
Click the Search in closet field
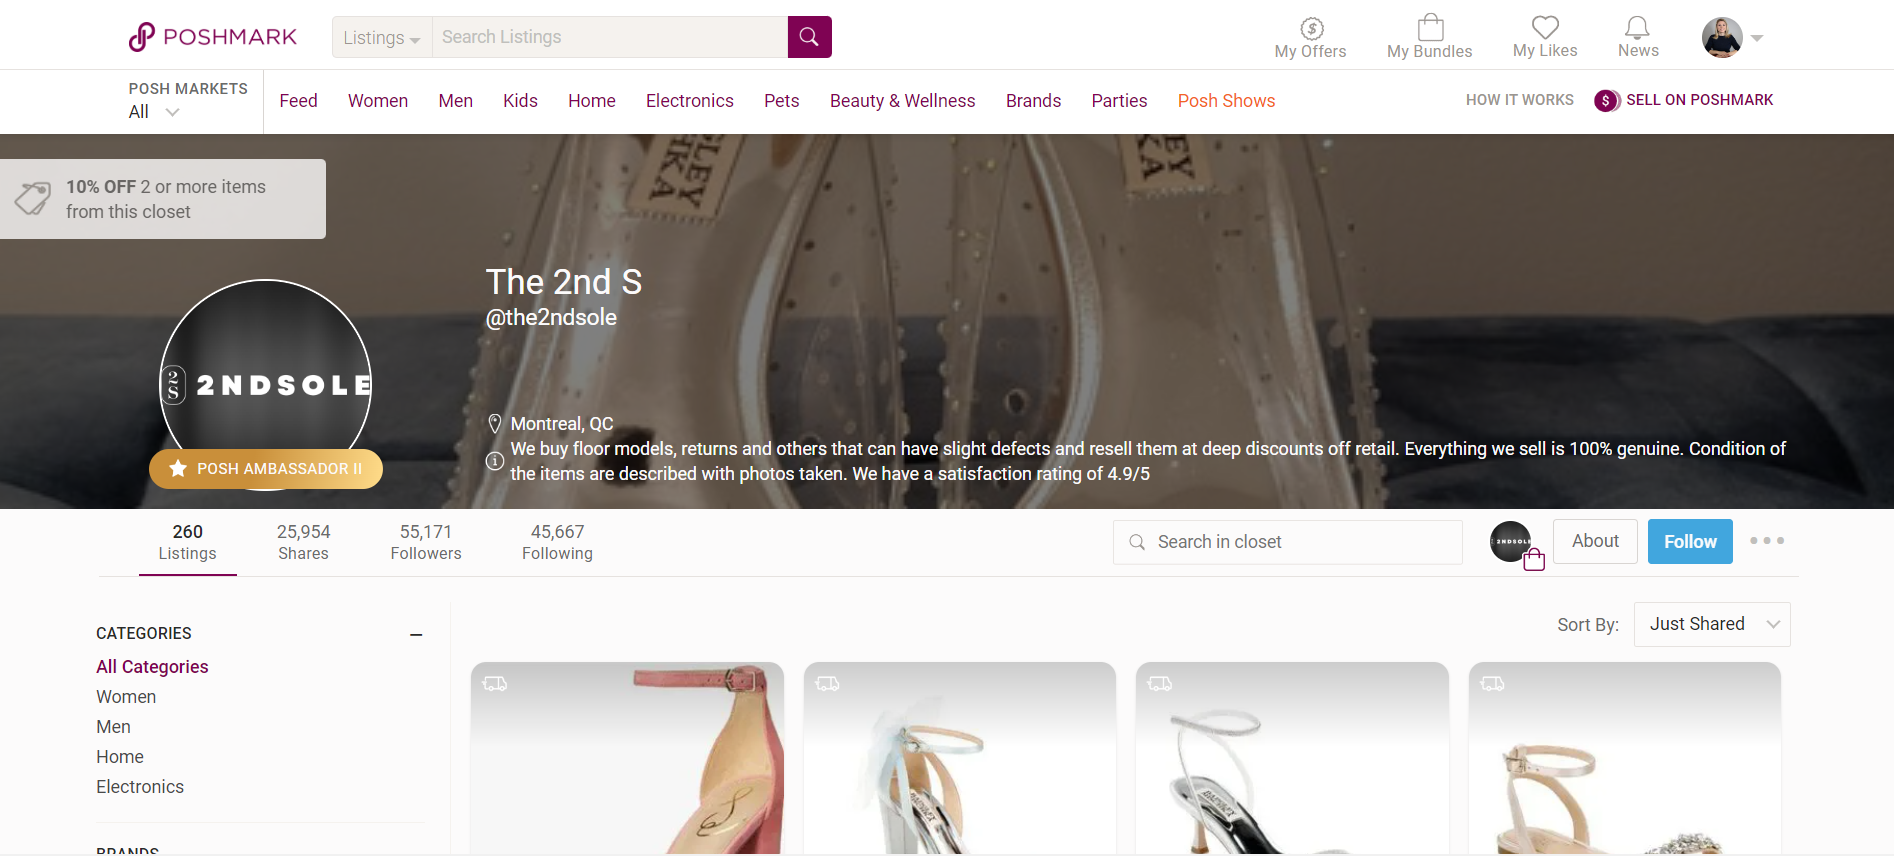1288,542
